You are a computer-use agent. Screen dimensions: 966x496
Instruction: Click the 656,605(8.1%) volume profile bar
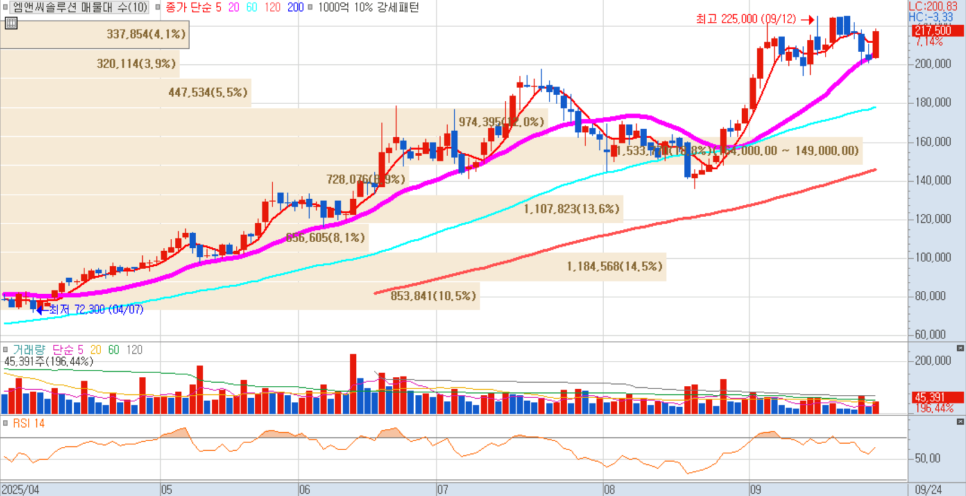pyautogui.click(x=184, y=238)
